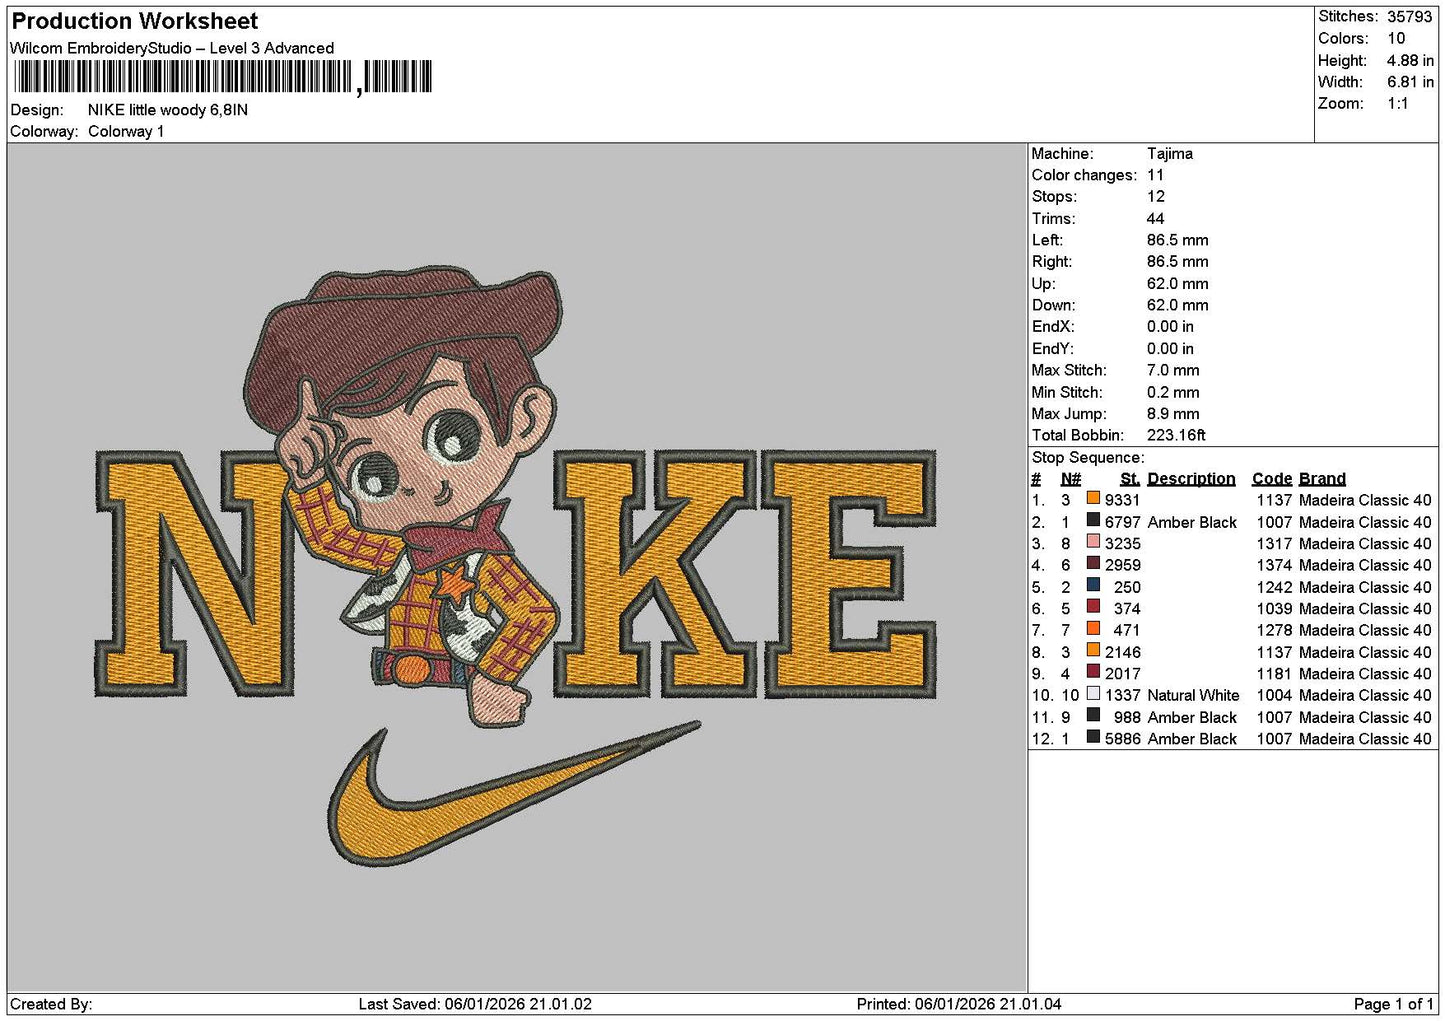Click code 1242 in the stop sequence
This screenshot has width=1445, height=1021.
click(1274, 587)
